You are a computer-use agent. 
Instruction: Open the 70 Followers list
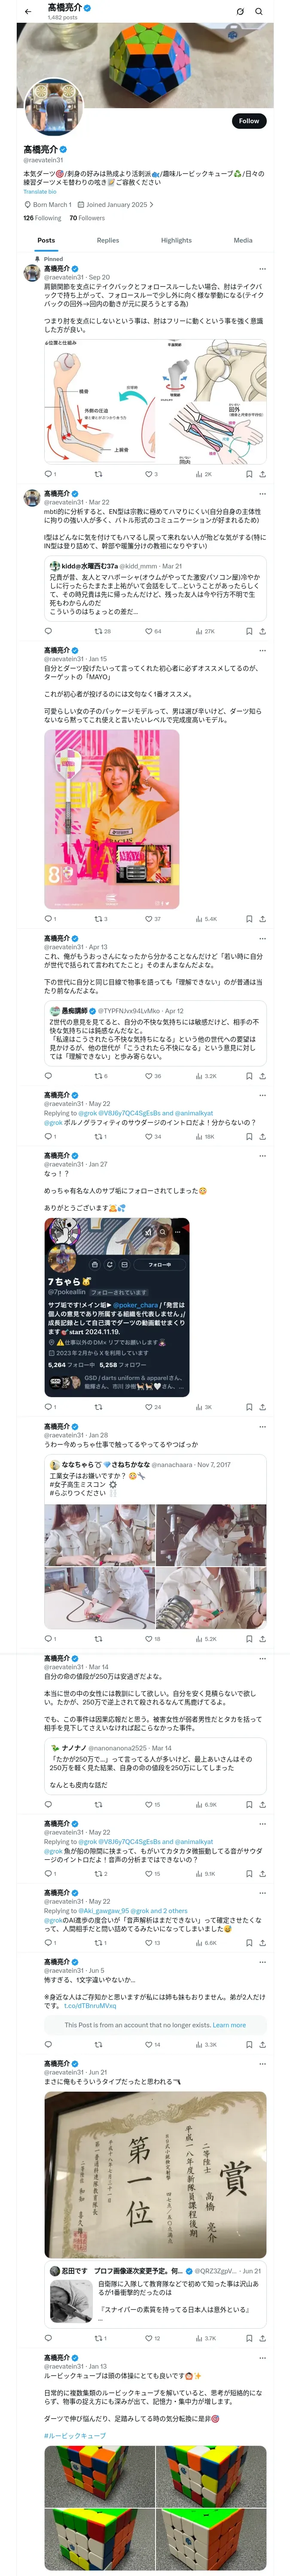pos(87,217)
